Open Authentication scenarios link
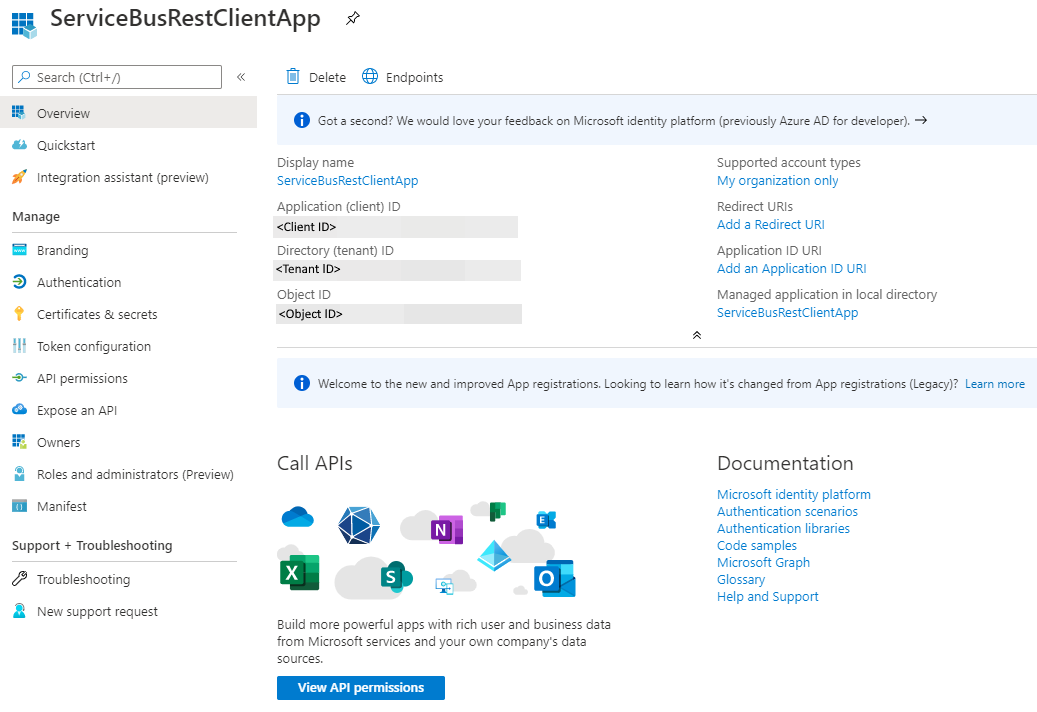 (787, 512)
